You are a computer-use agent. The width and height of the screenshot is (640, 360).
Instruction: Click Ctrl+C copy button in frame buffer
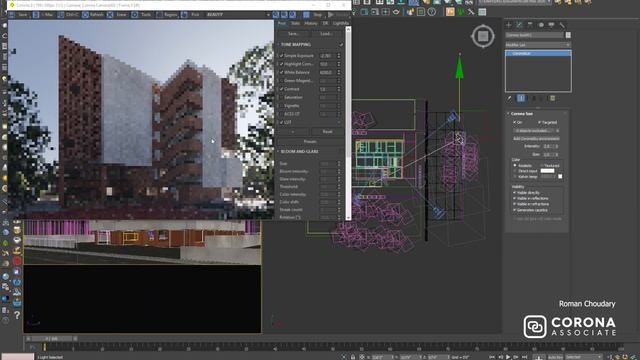point(68,15)
